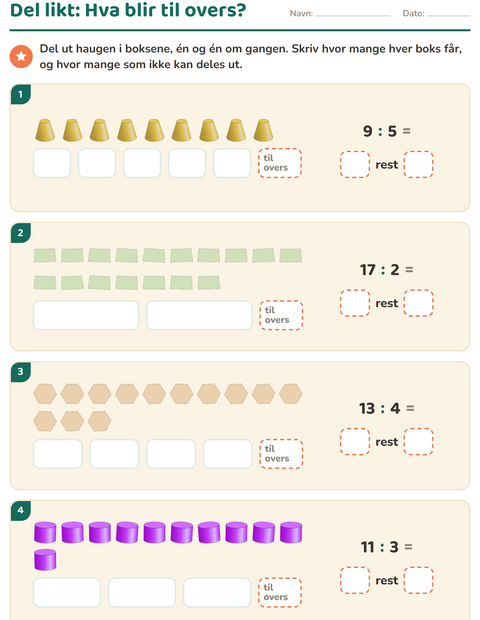
Task: Click the quotient box for 13 : 4
Action: click(x=355, y=442)
